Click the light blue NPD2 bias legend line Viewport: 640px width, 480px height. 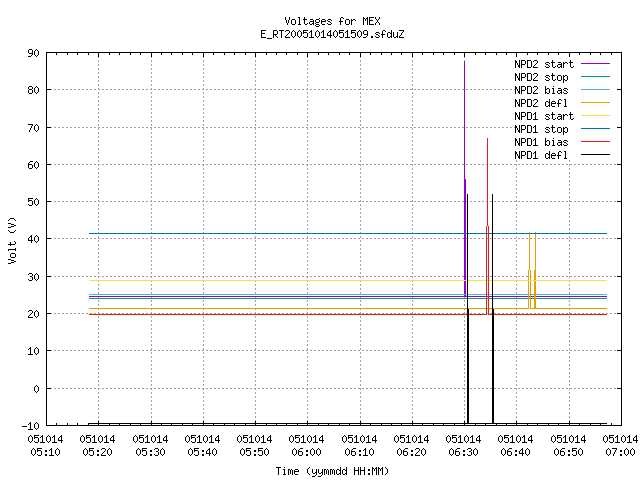[595, 89]
